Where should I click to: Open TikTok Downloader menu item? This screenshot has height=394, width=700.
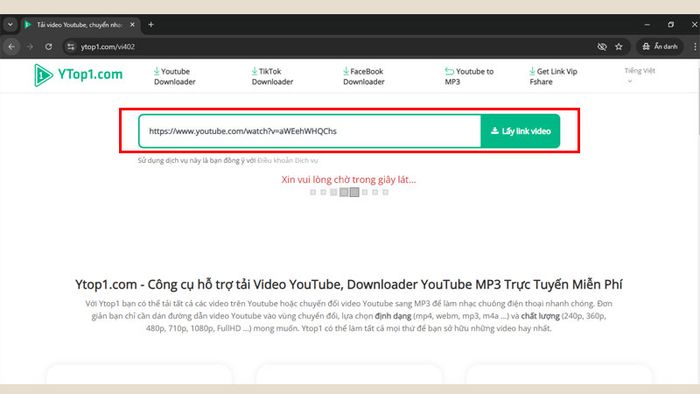[272, 76]
